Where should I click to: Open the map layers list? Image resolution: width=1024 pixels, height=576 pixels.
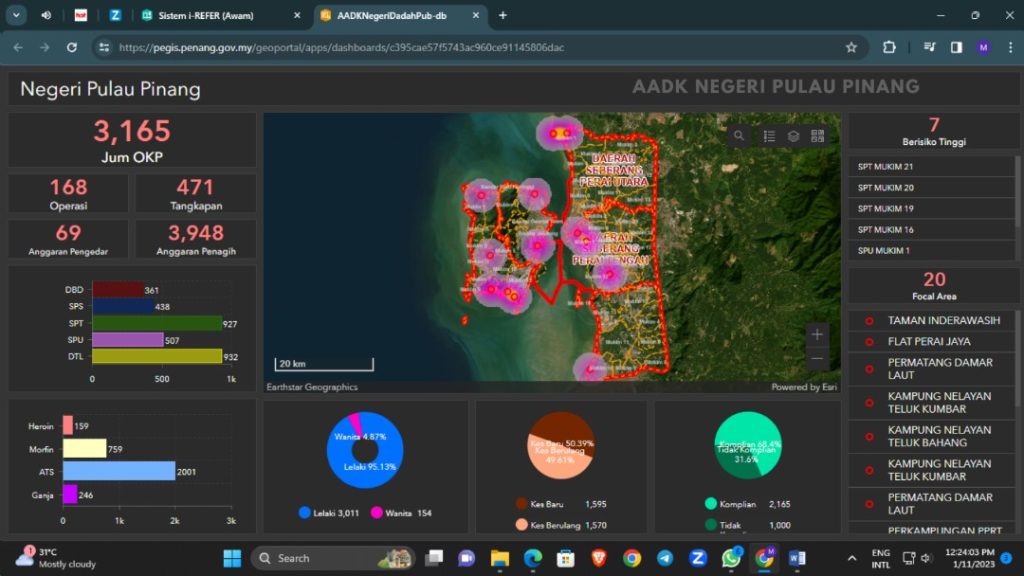793,136
